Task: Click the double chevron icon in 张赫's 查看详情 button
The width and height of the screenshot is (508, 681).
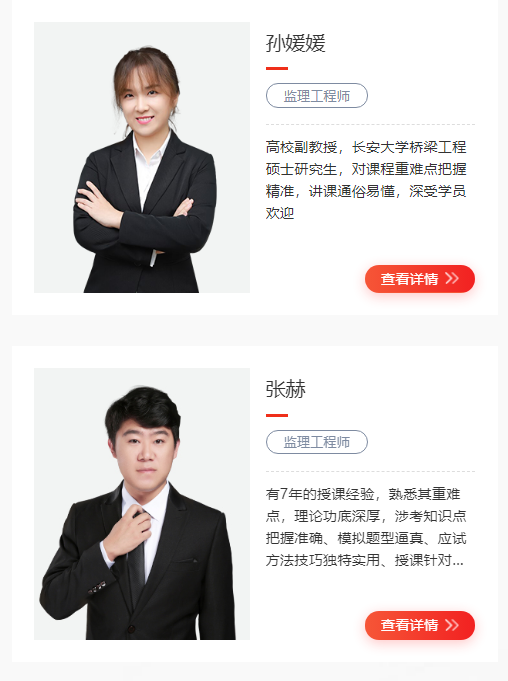Action: pos(452,625)
